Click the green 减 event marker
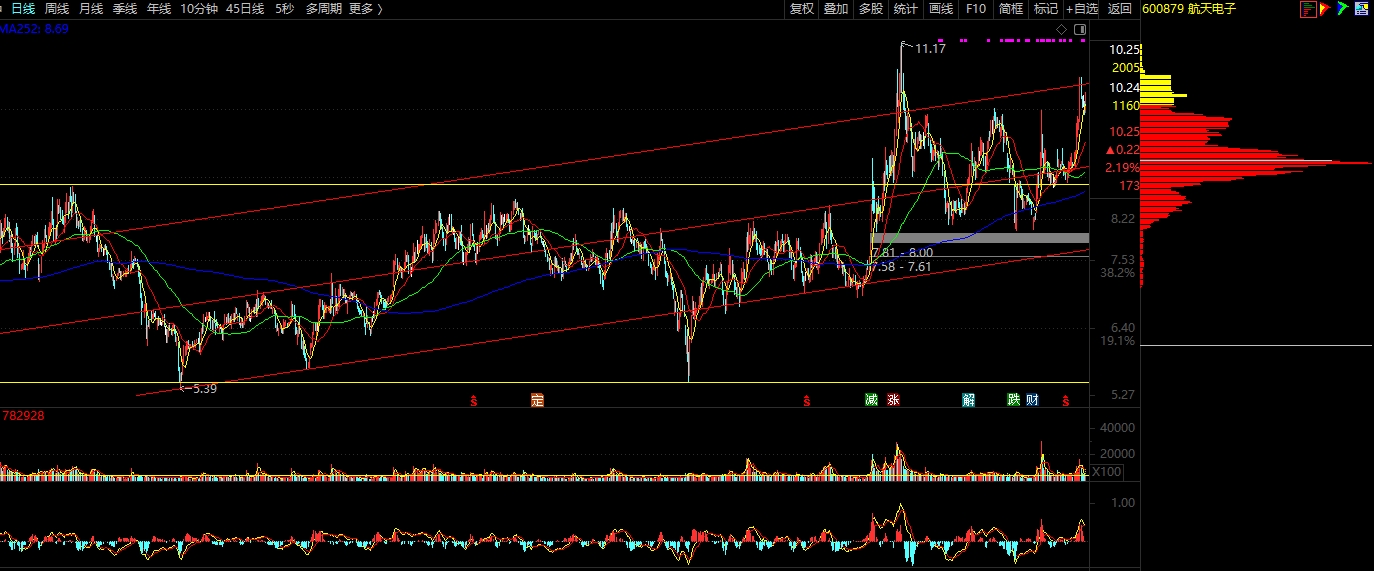 (x=872, y=400)
